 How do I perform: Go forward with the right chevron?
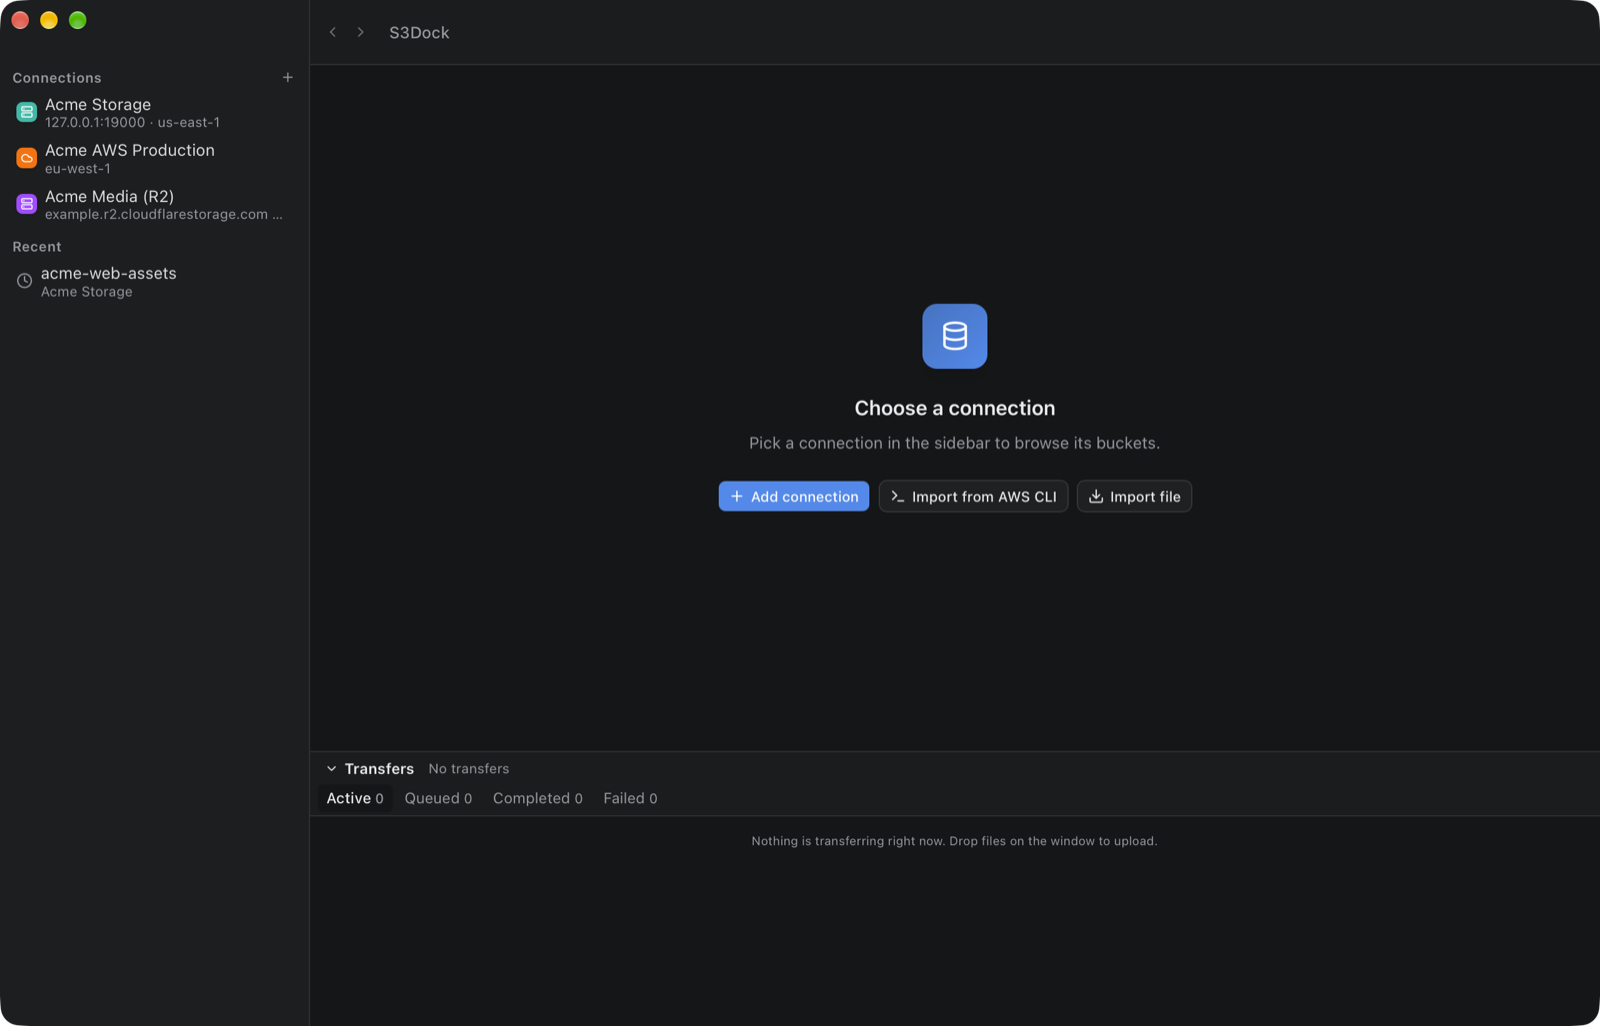[361, 32]
